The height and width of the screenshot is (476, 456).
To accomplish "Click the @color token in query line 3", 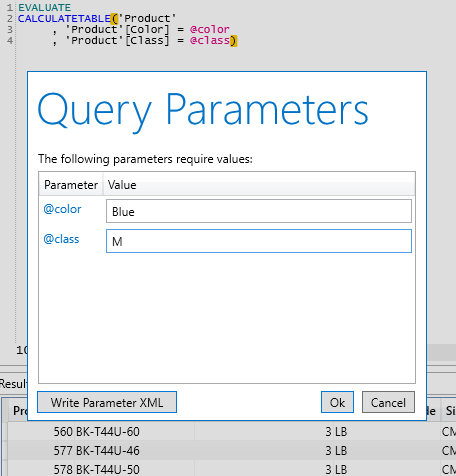I will [210, 29].
